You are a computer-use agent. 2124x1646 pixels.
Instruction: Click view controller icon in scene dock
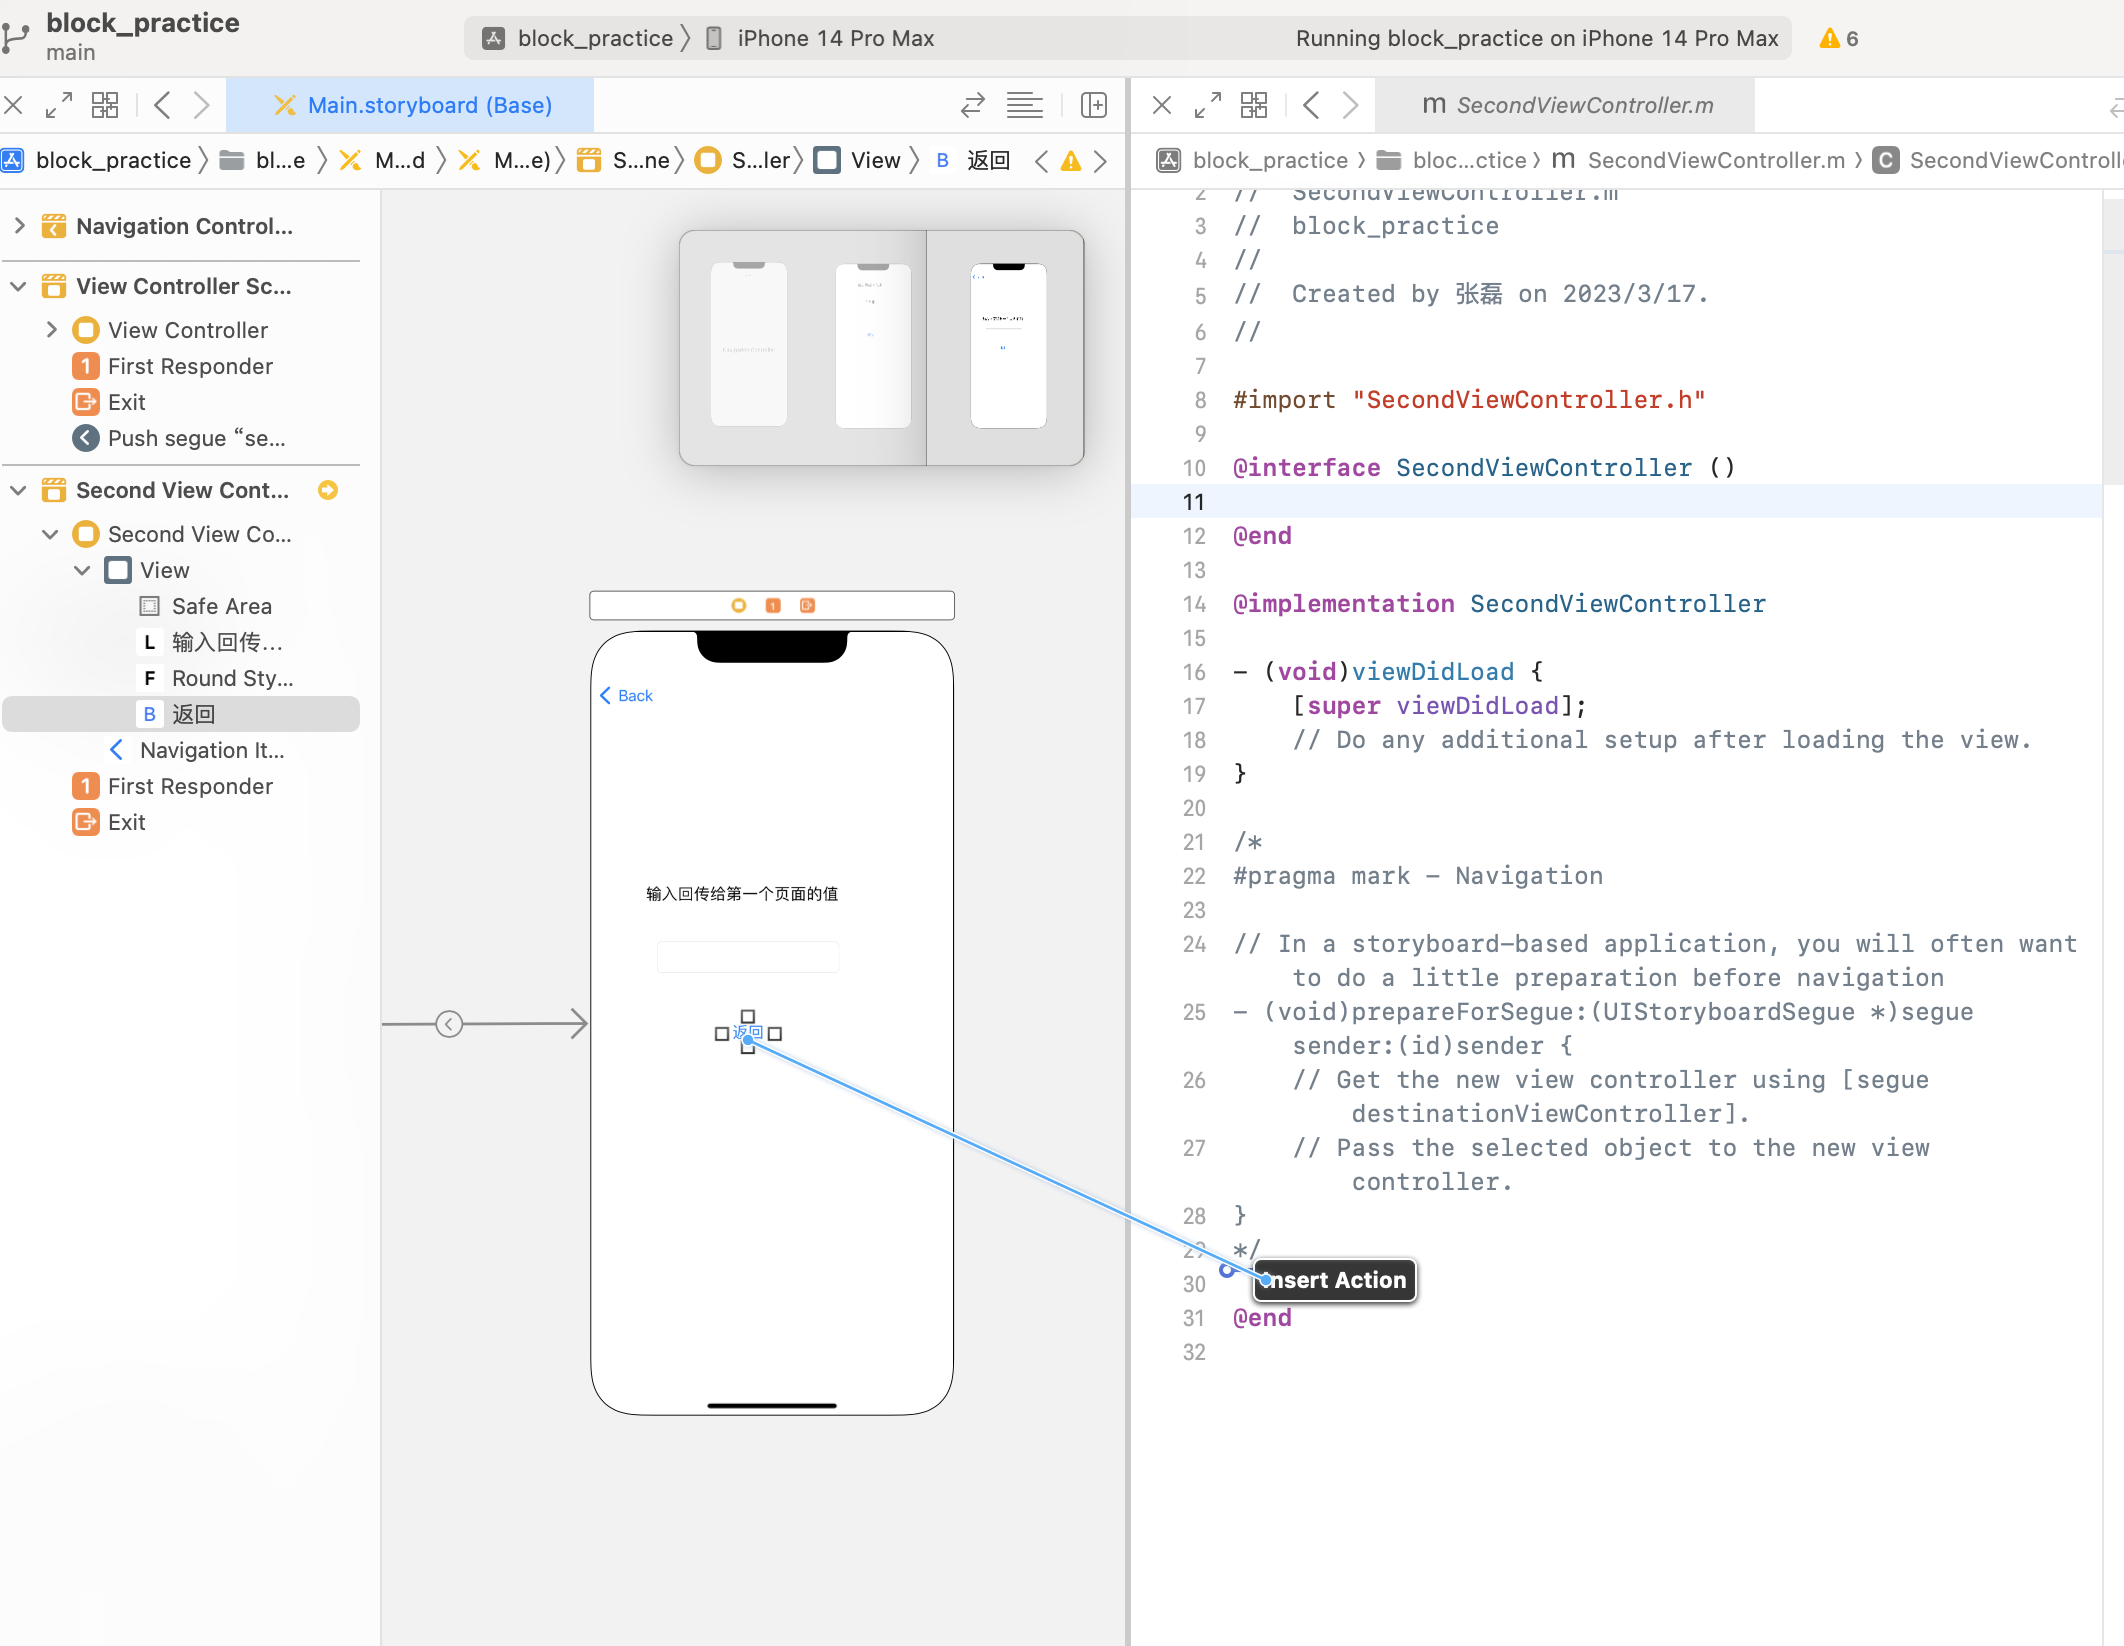click(739, 605)
